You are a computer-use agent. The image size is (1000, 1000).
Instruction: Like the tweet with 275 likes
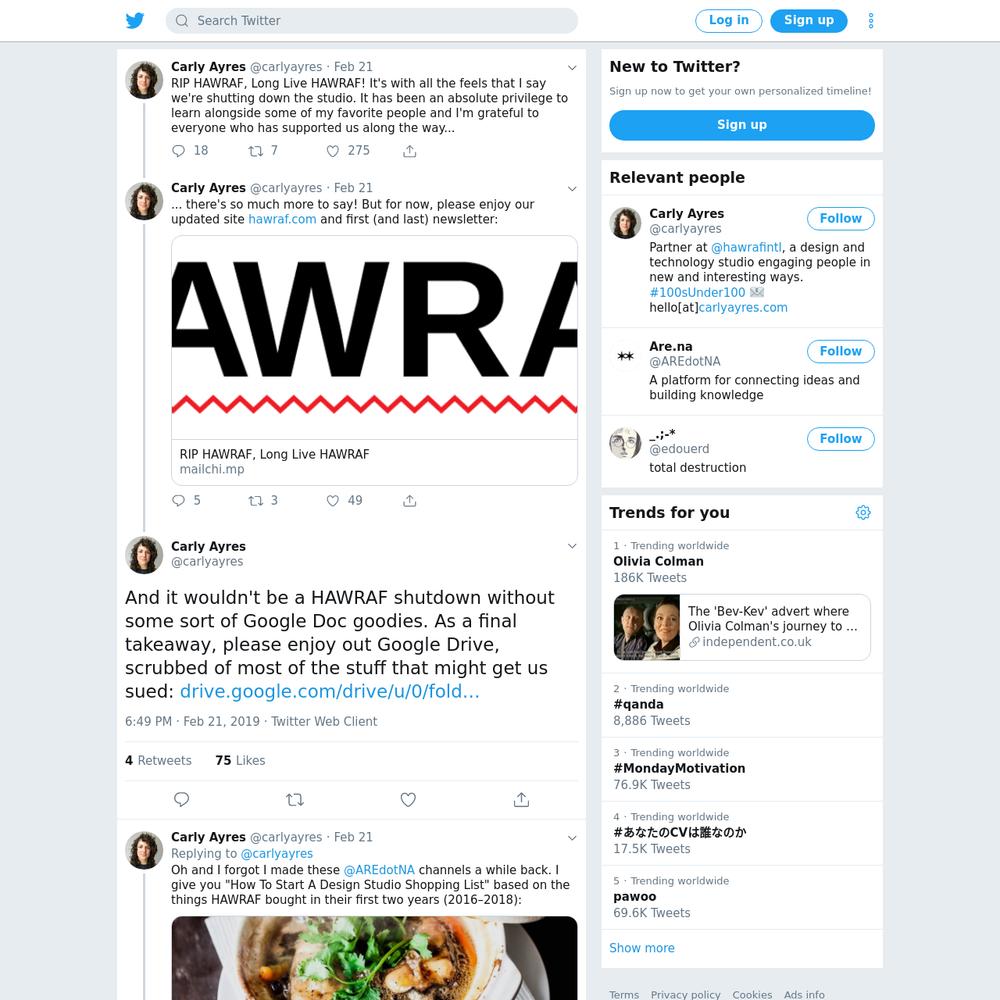[x=333, y=151]
